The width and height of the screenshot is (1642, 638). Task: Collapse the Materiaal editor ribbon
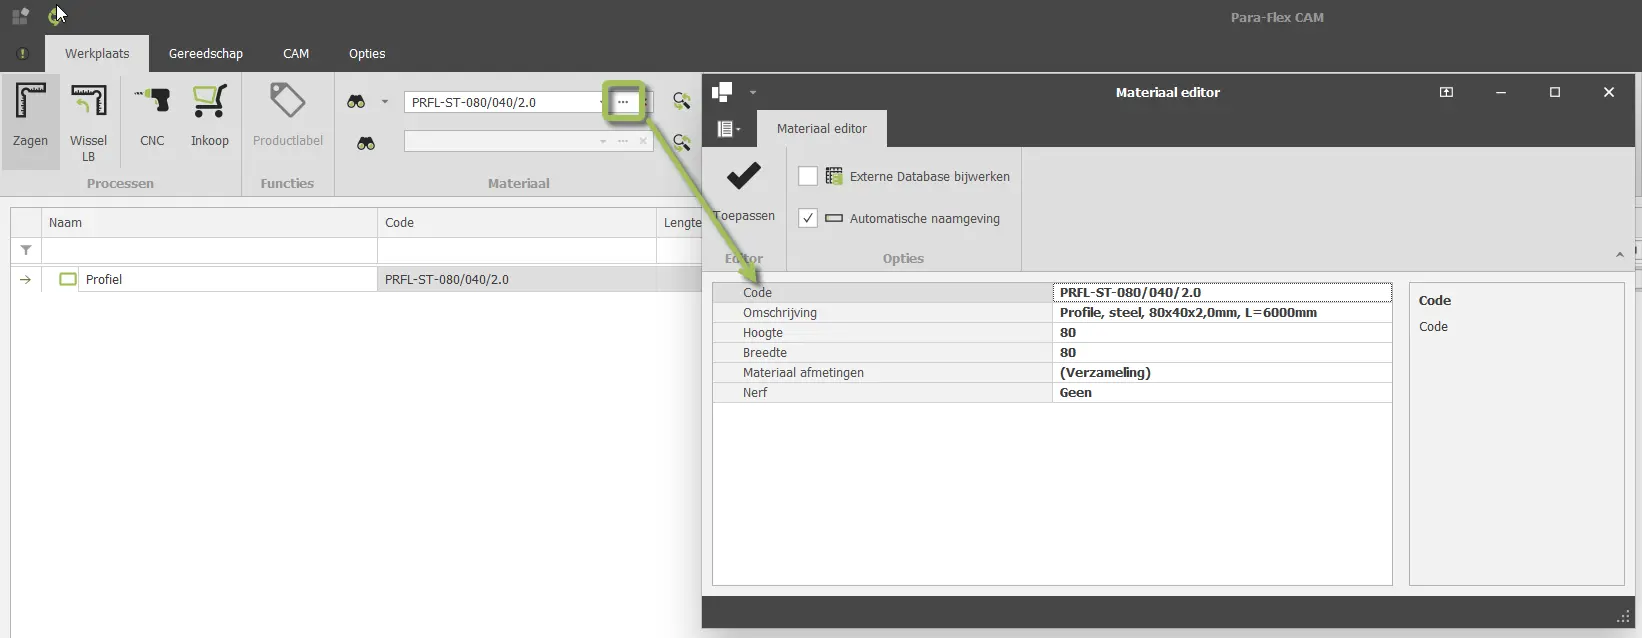click(x=1619, y=255)
